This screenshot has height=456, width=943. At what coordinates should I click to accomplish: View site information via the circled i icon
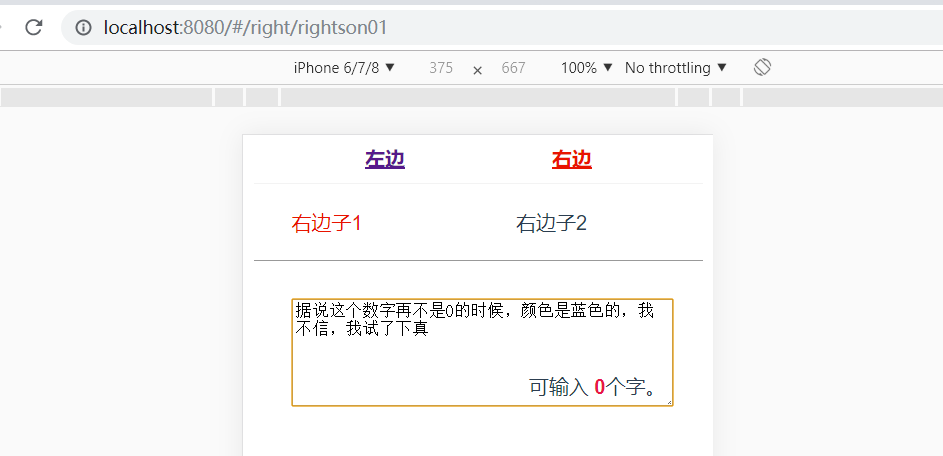(83, 28)
